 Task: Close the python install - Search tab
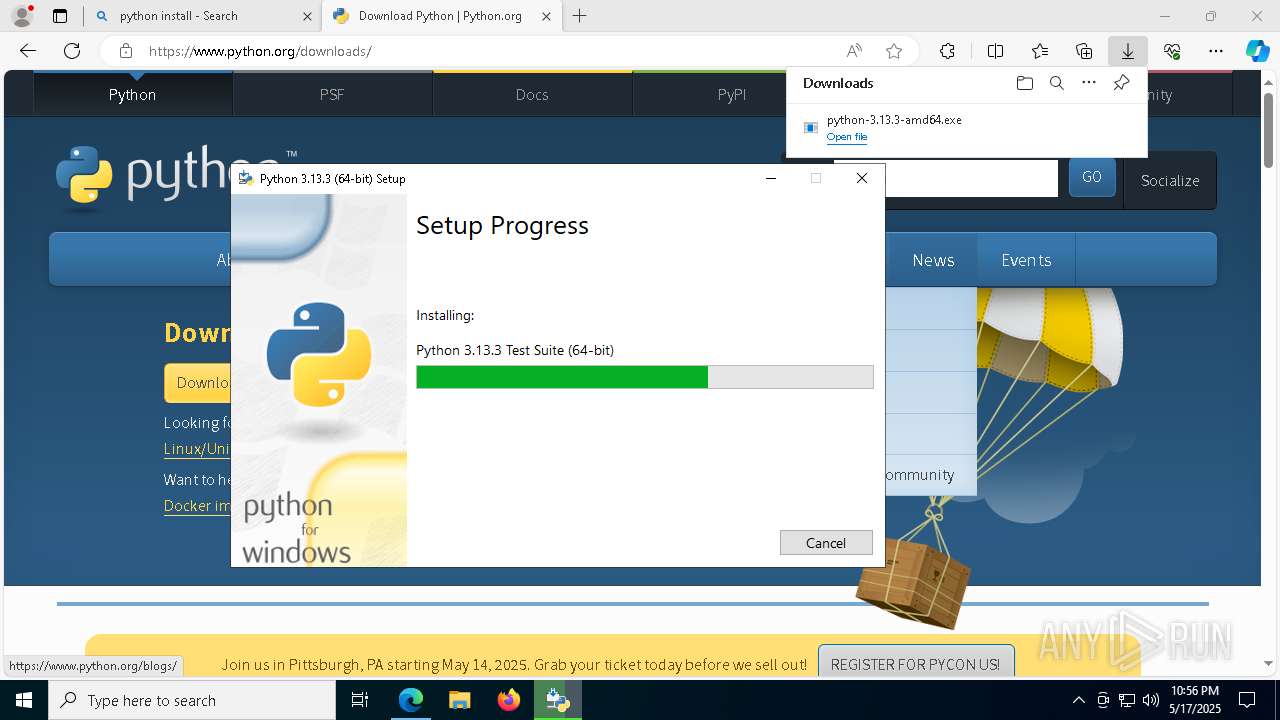[x=306, y=16]
